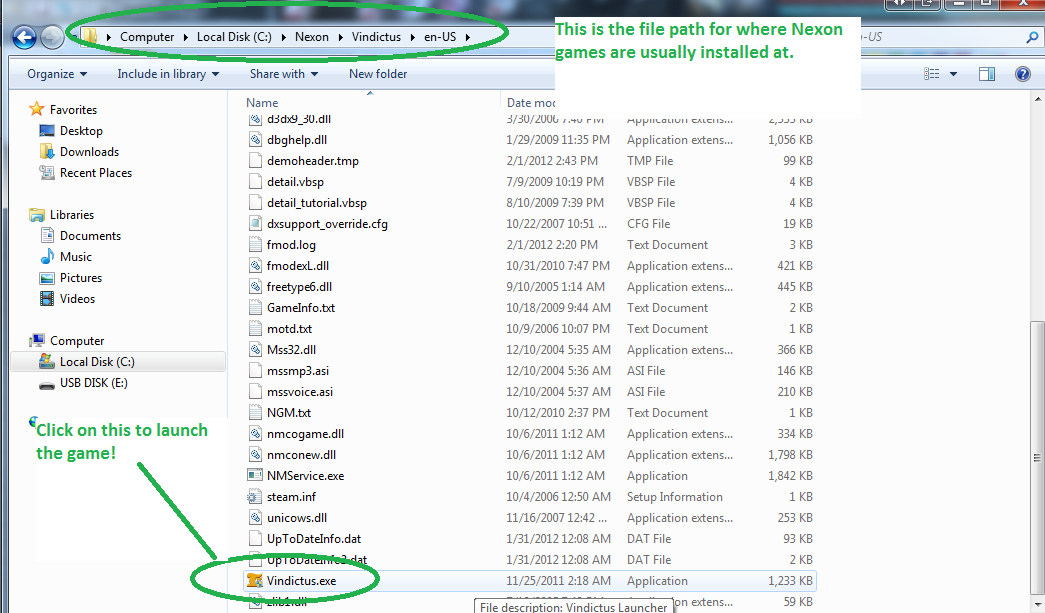The height and width of the screenshot is (613, 1045).
Task: Open the view options dropdown arrow
Action: click(x=953, y=74)
